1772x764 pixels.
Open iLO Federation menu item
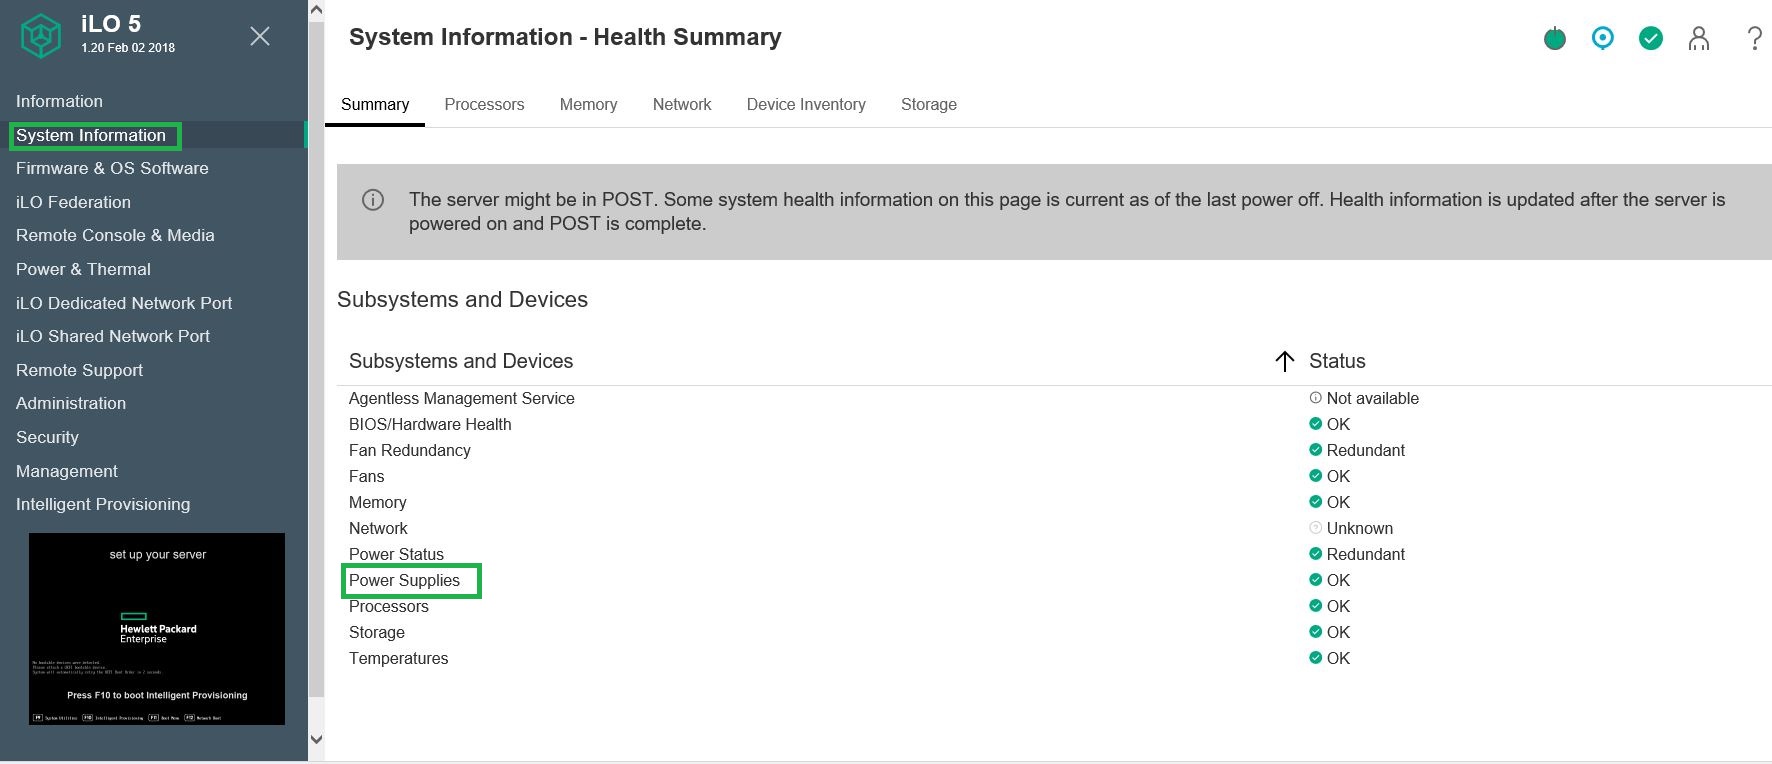(73, 202)
